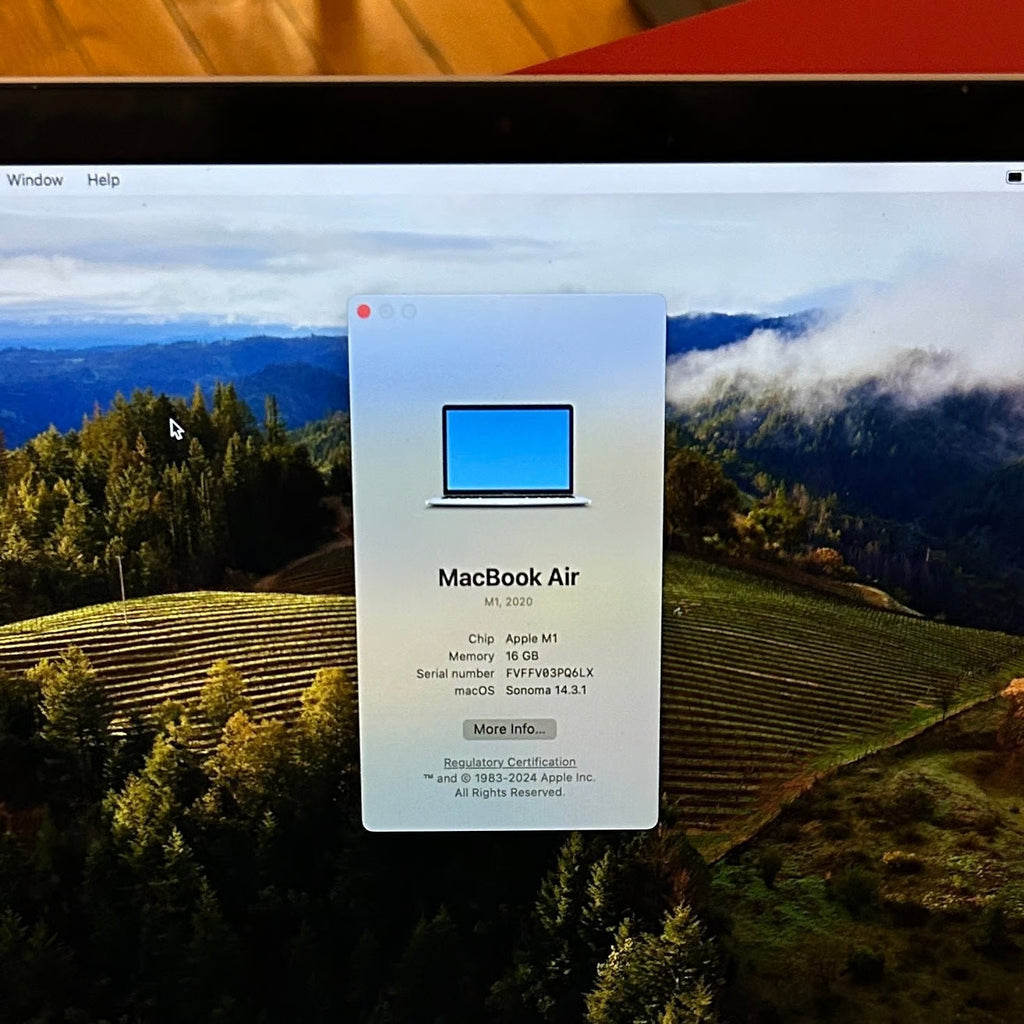Click the MacBook Air laptop image

click(x=509, y=455)
